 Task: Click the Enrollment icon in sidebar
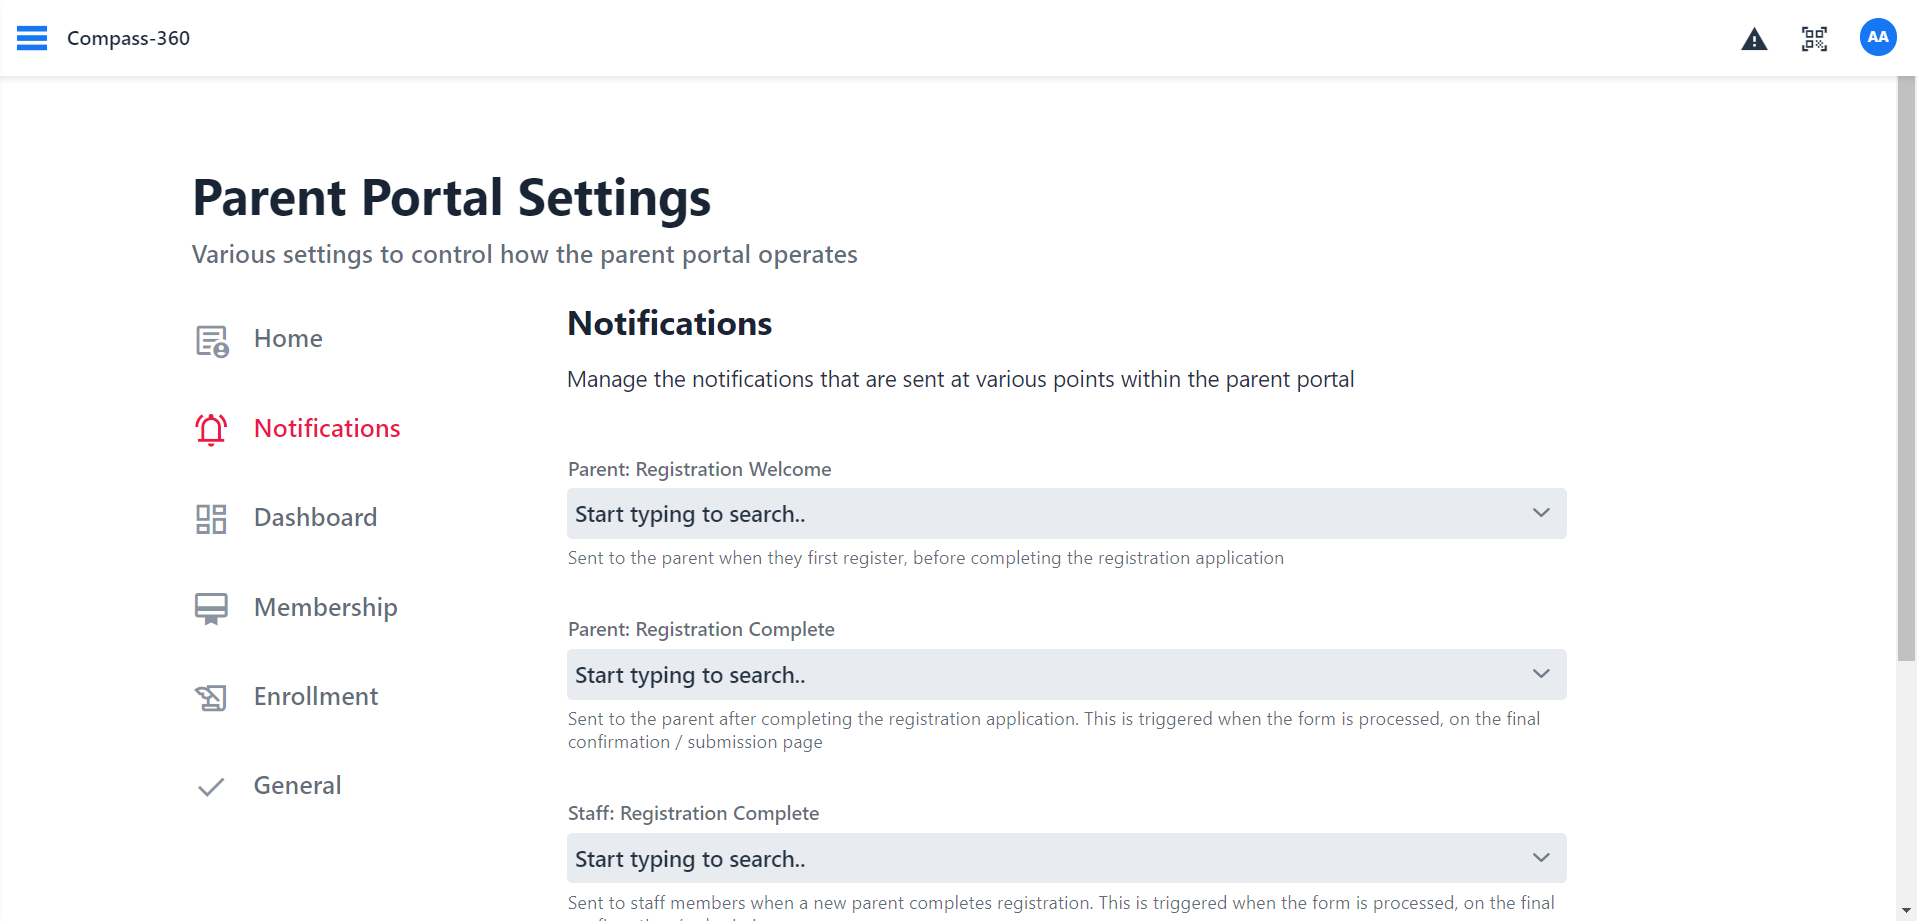(x=211, y=697)
